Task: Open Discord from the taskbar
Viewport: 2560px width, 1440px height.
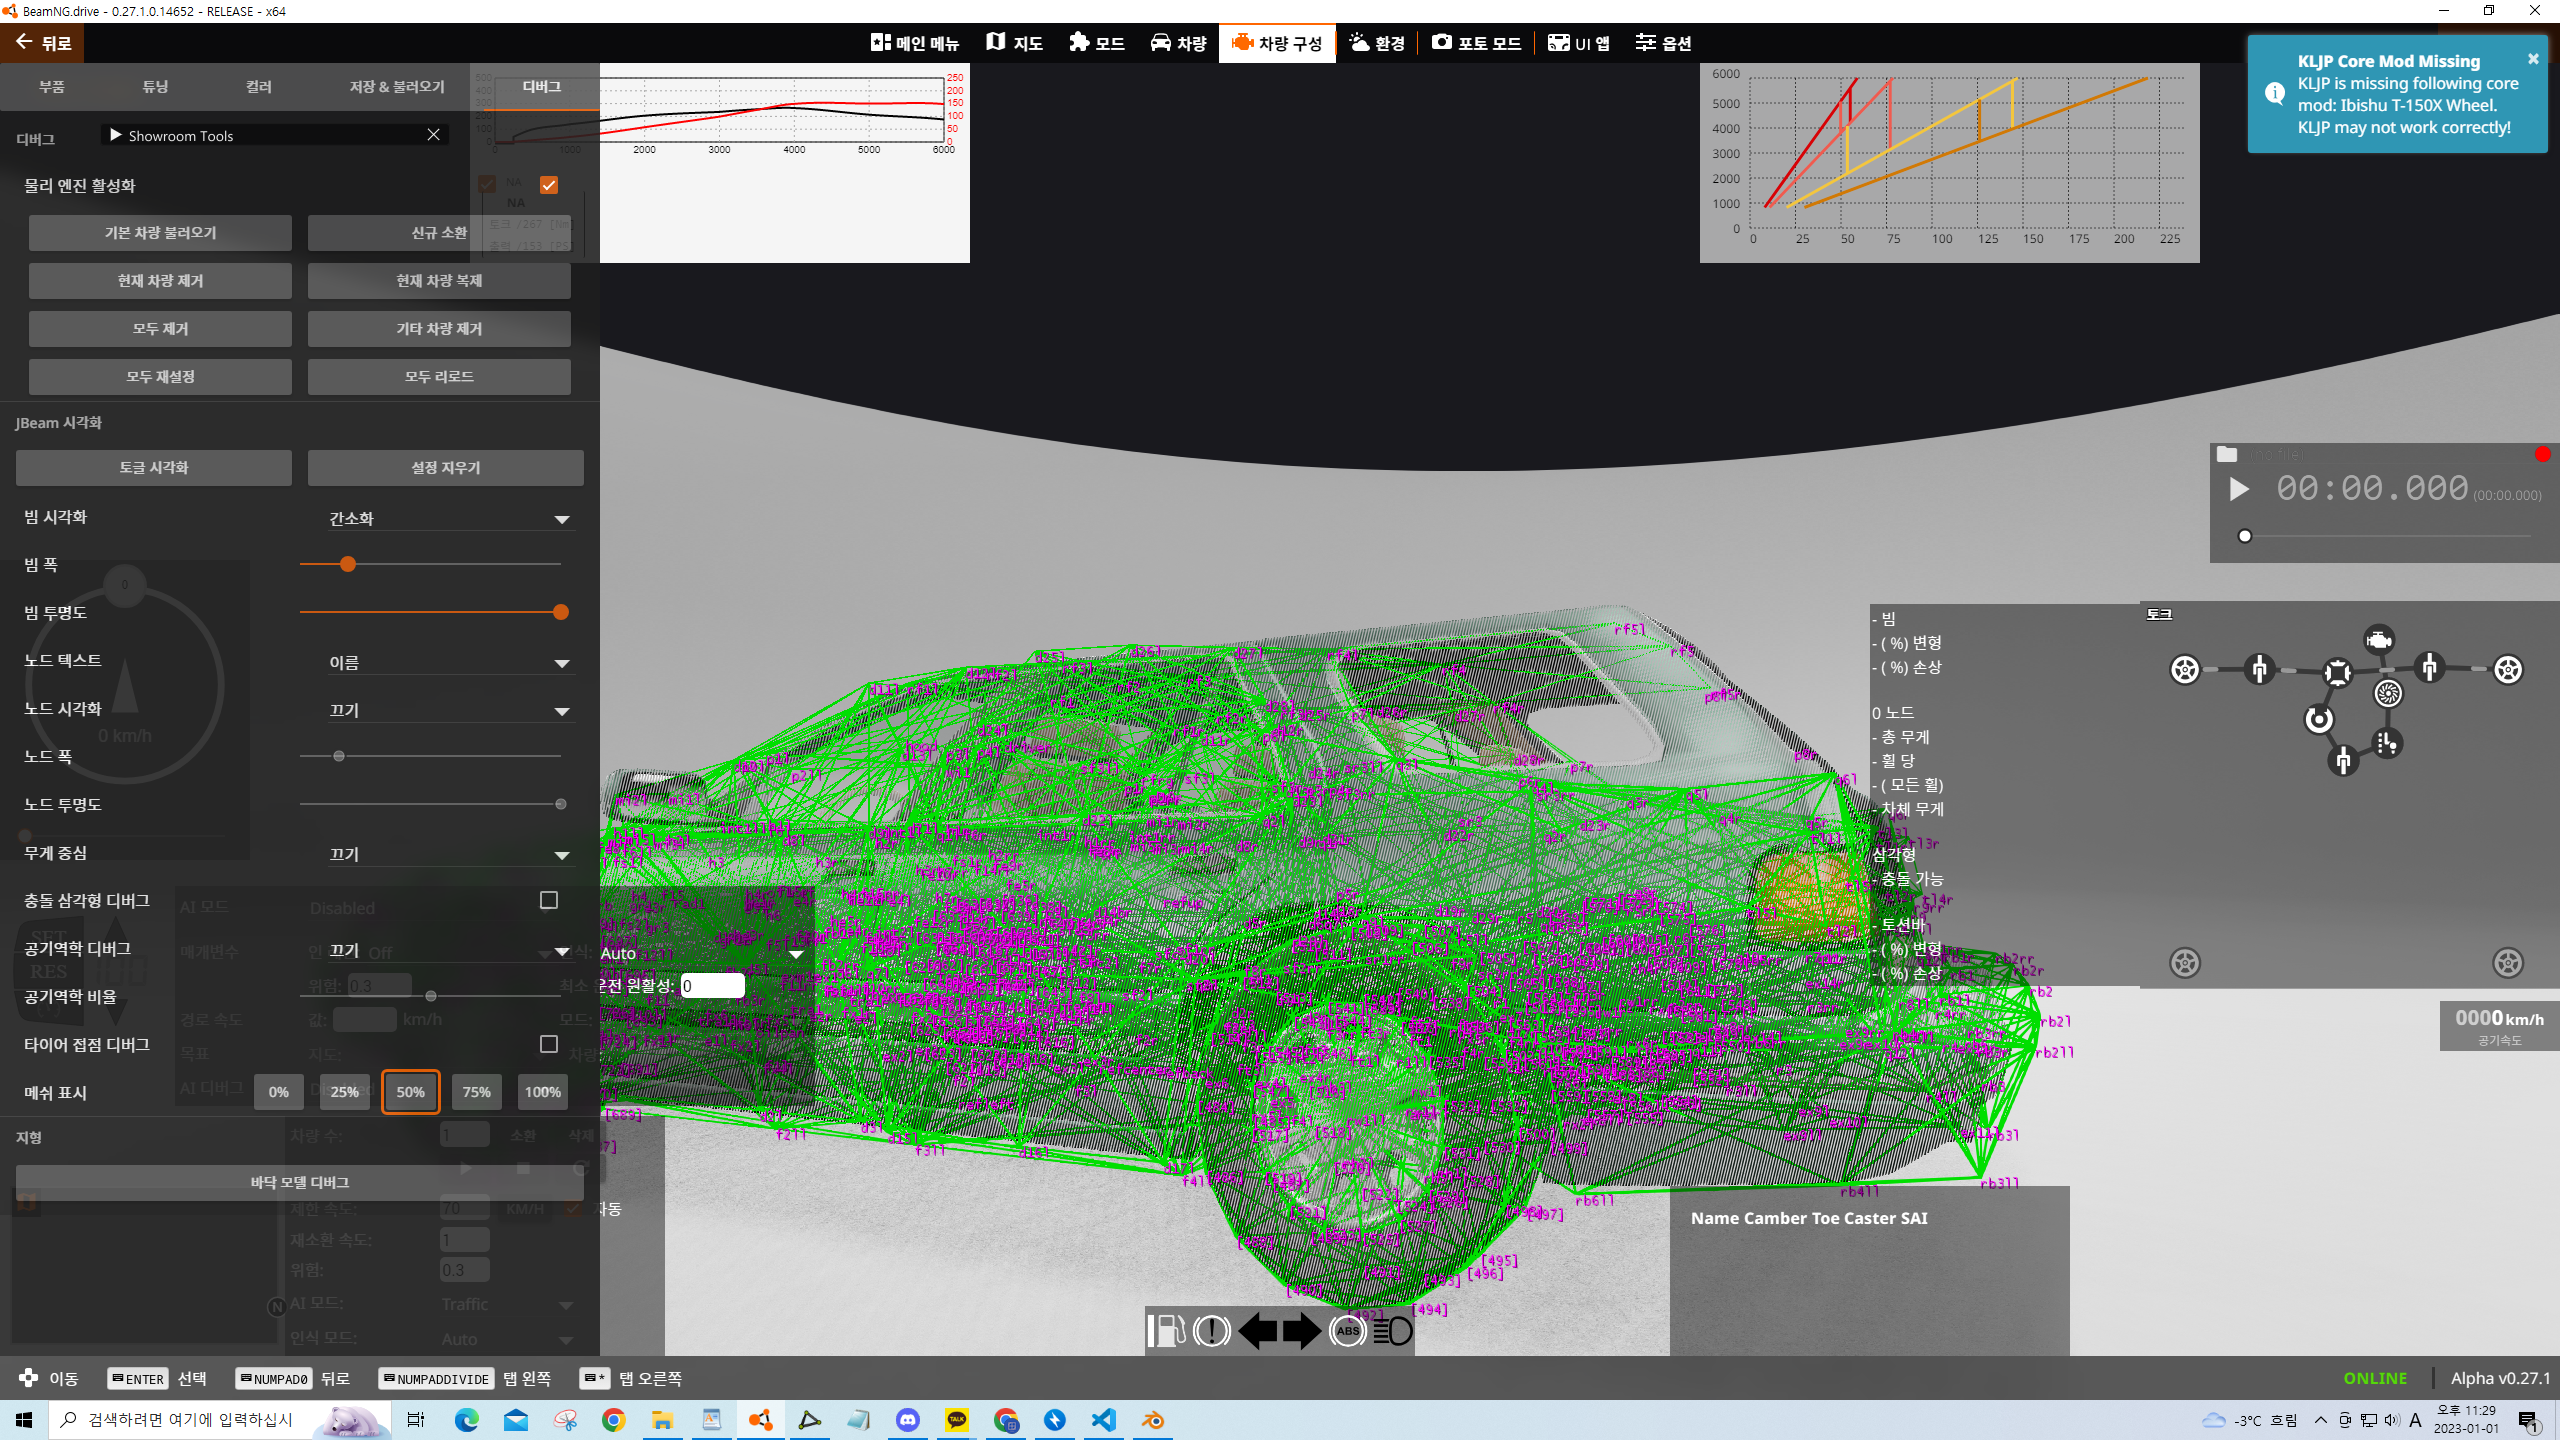Action: coord(907,1420)
